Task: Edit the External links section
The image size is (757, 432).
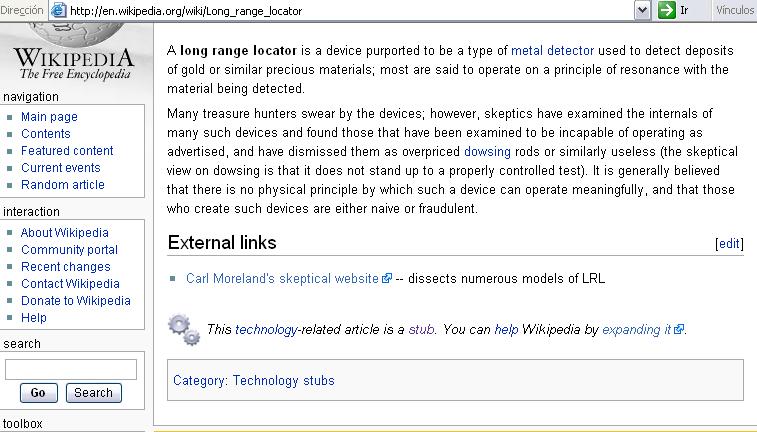Action: 729,244
